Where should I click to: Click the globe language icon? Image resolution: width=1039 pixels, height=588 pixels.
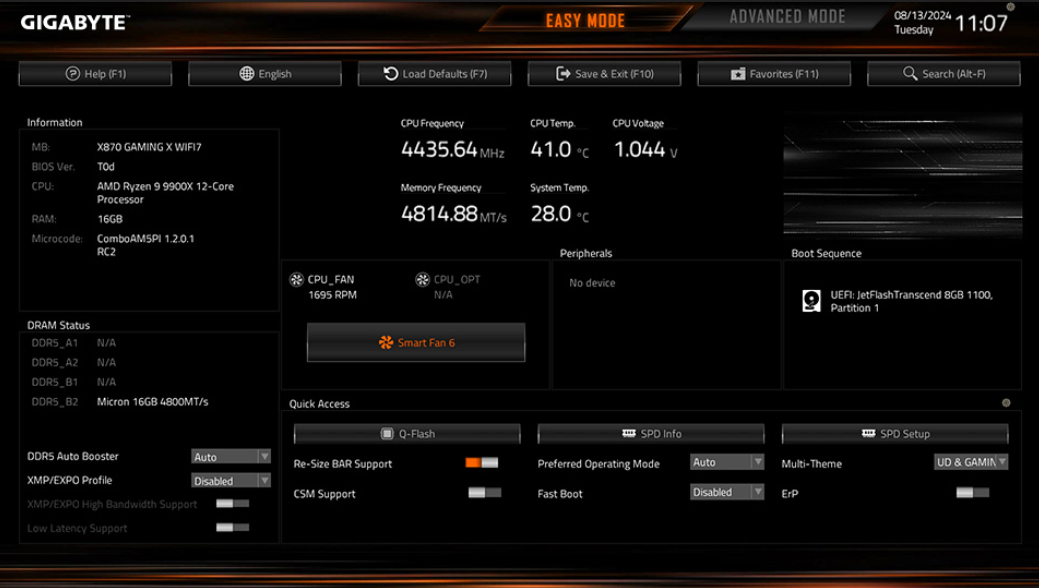[x=246, y=74]
